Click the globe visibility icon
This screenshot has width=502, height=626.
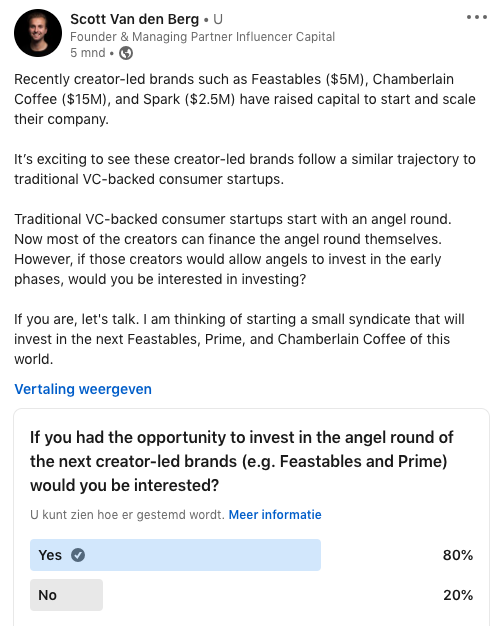126,53
